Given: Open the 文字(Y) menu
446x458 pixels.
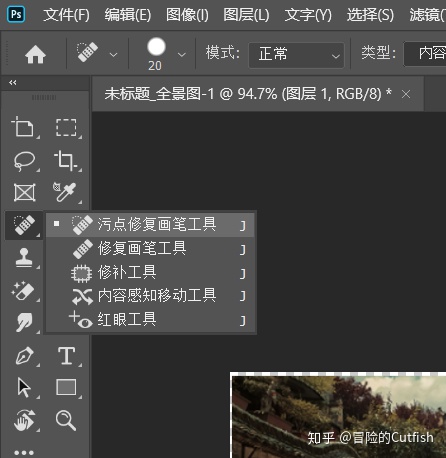Looking at the screenshot, I should [x=308, y=15].
